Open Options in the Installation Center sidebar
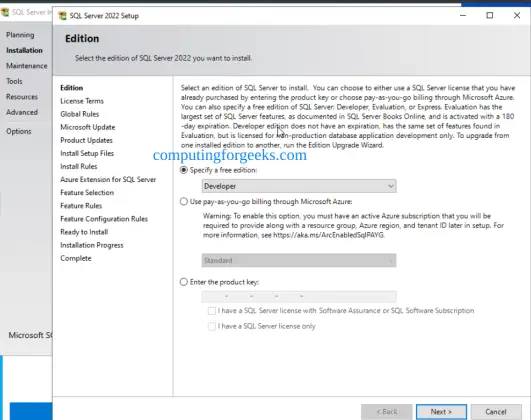 pos(19,131)
